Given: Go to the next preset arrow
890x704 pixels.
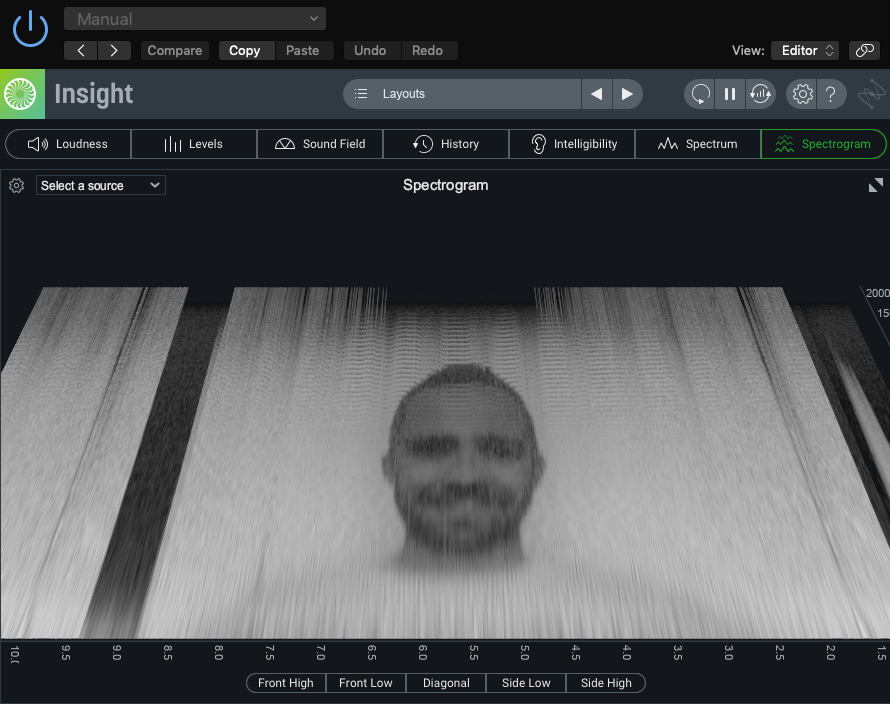Looking at the screenshot, I should pos(114,50).
